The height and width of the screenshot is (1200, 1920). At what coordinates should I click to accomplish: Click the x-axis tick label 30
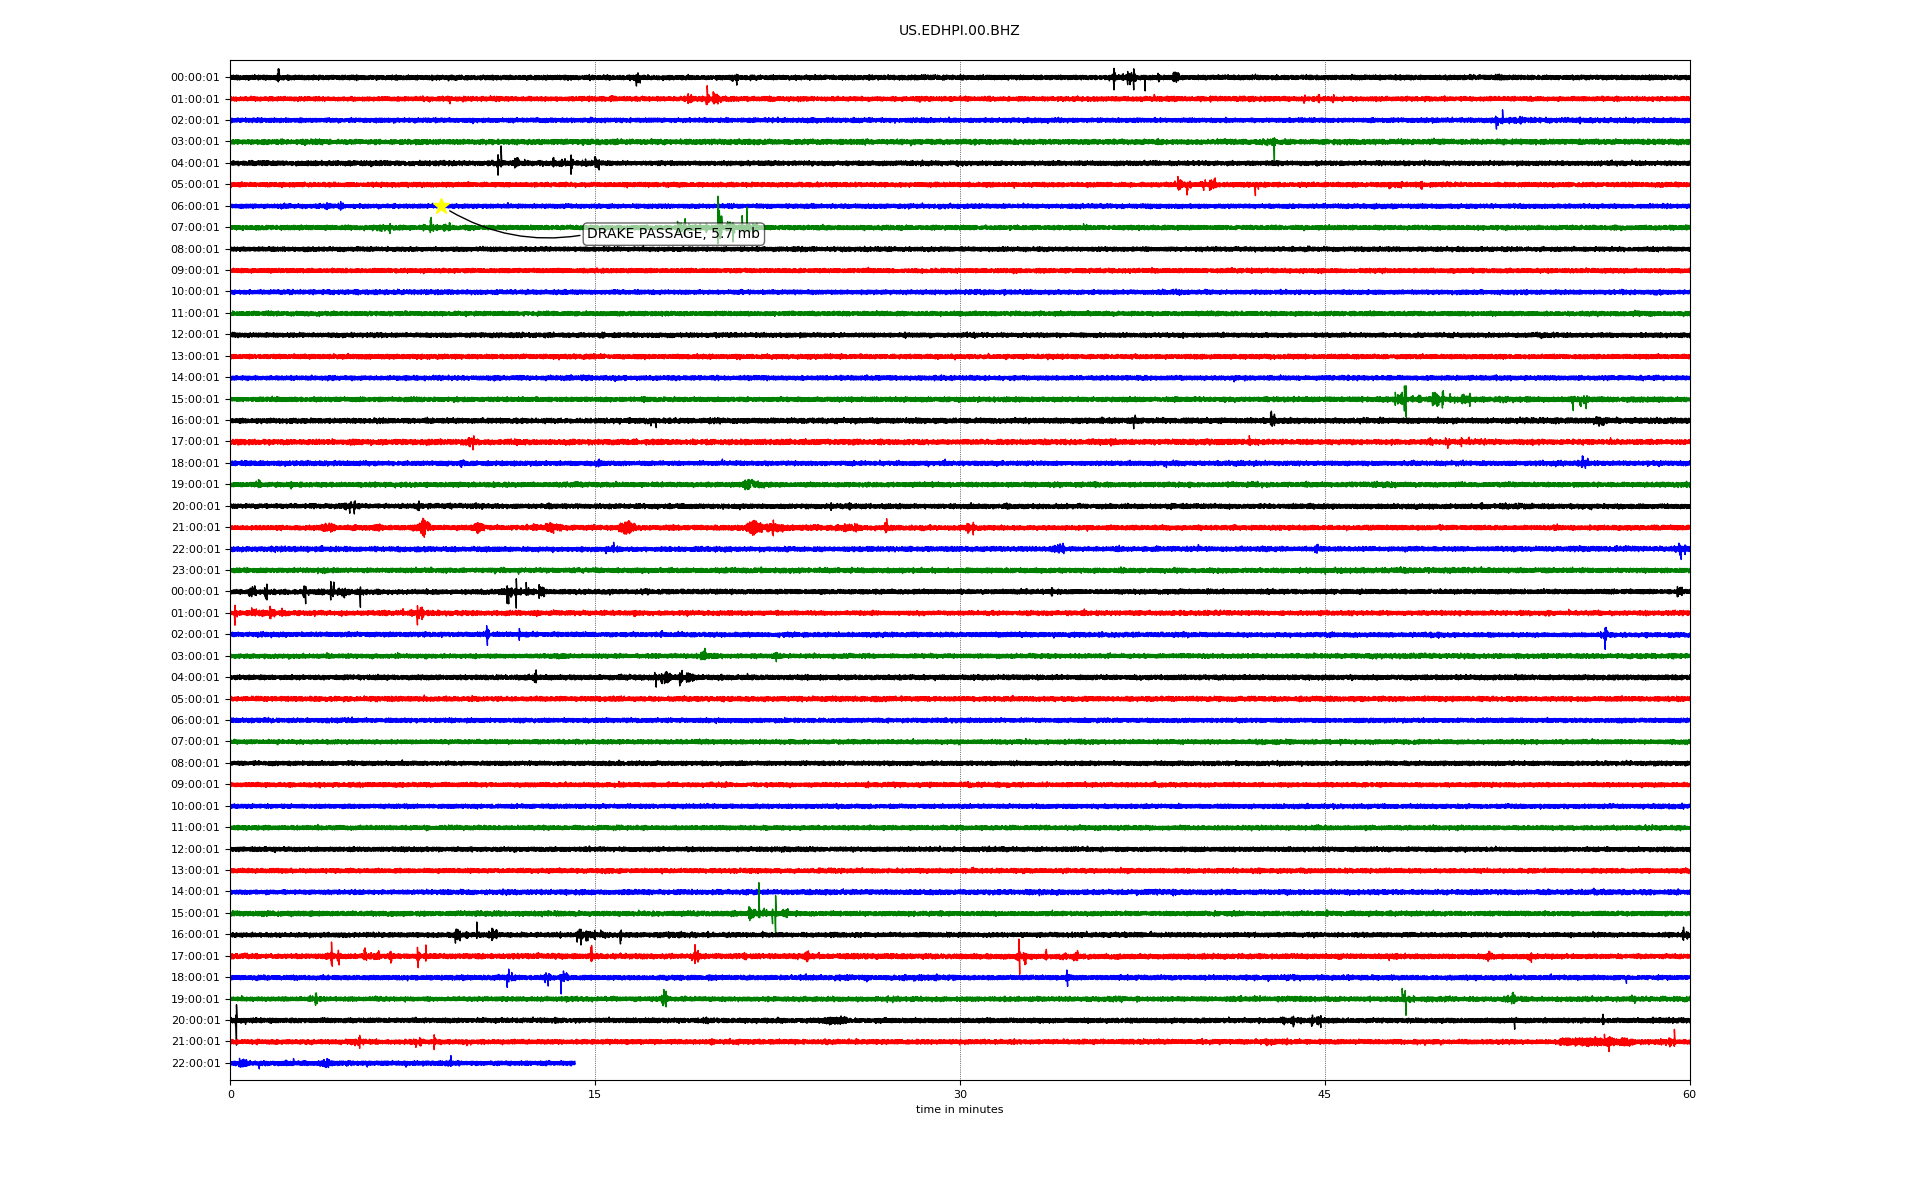960,1094
